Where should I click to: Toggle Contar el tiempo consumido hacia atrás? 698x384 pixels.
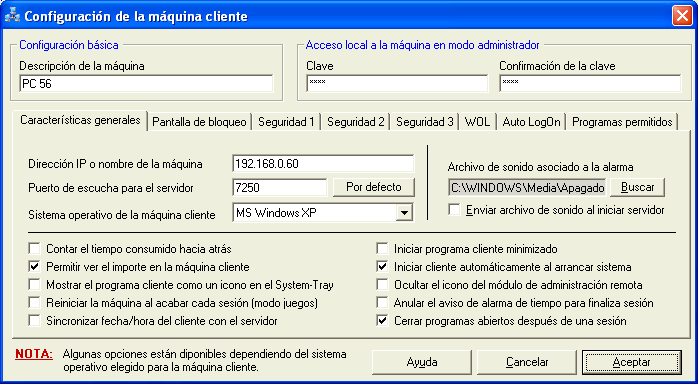[x=34, y=248]
